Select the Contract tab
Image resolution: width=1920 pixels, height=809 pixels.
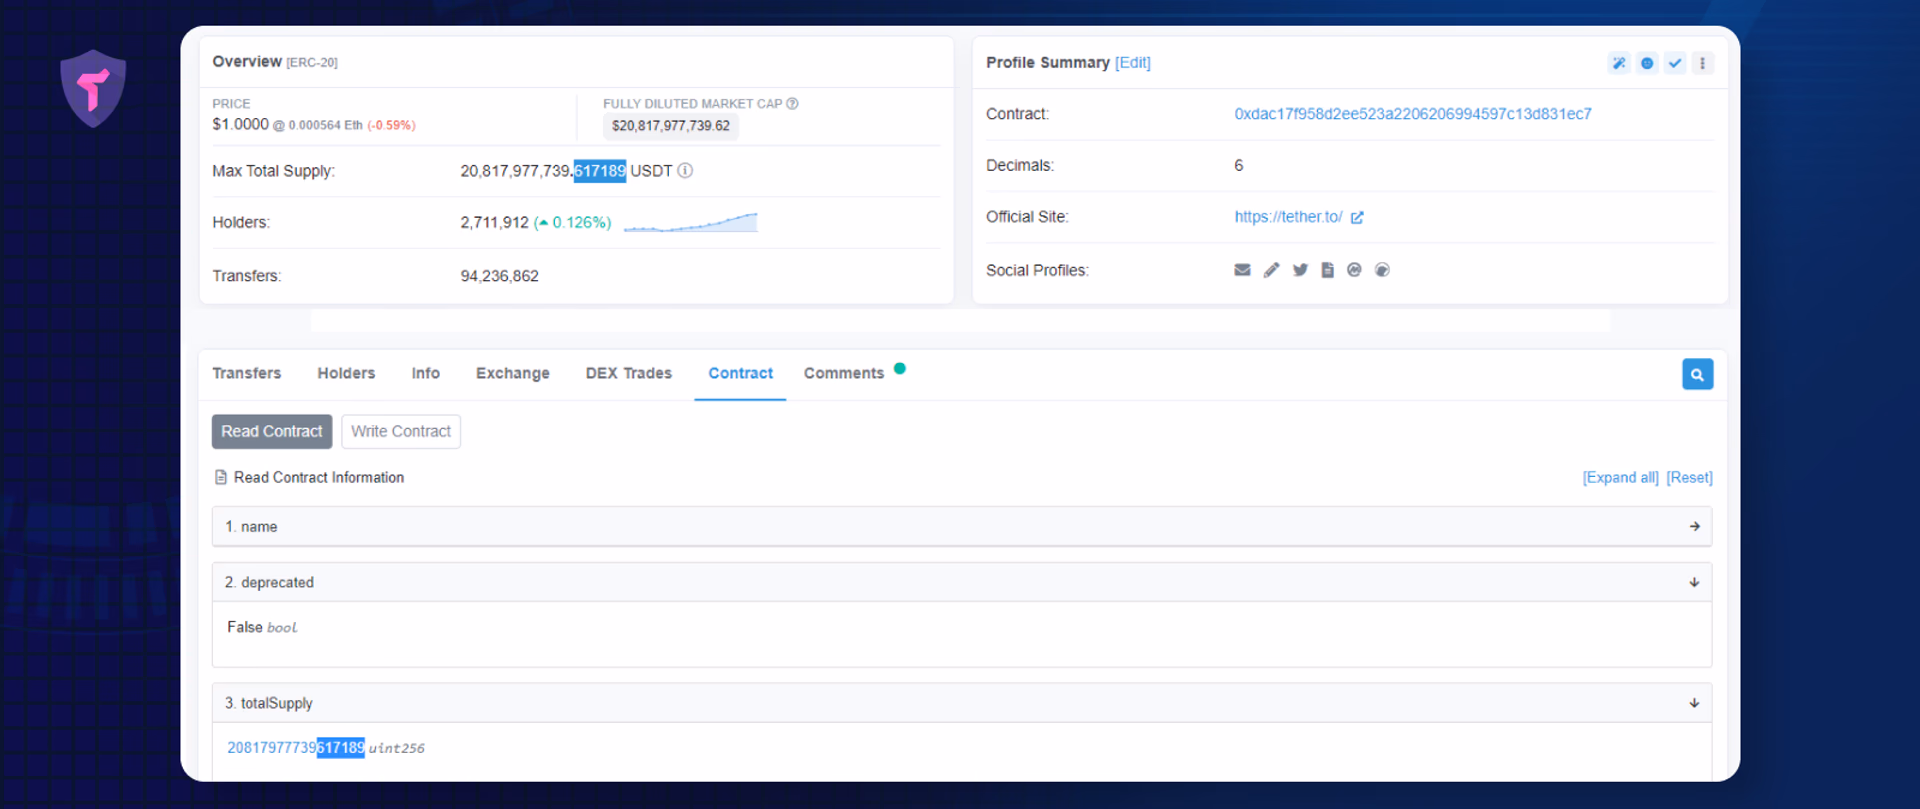(741, 373)
